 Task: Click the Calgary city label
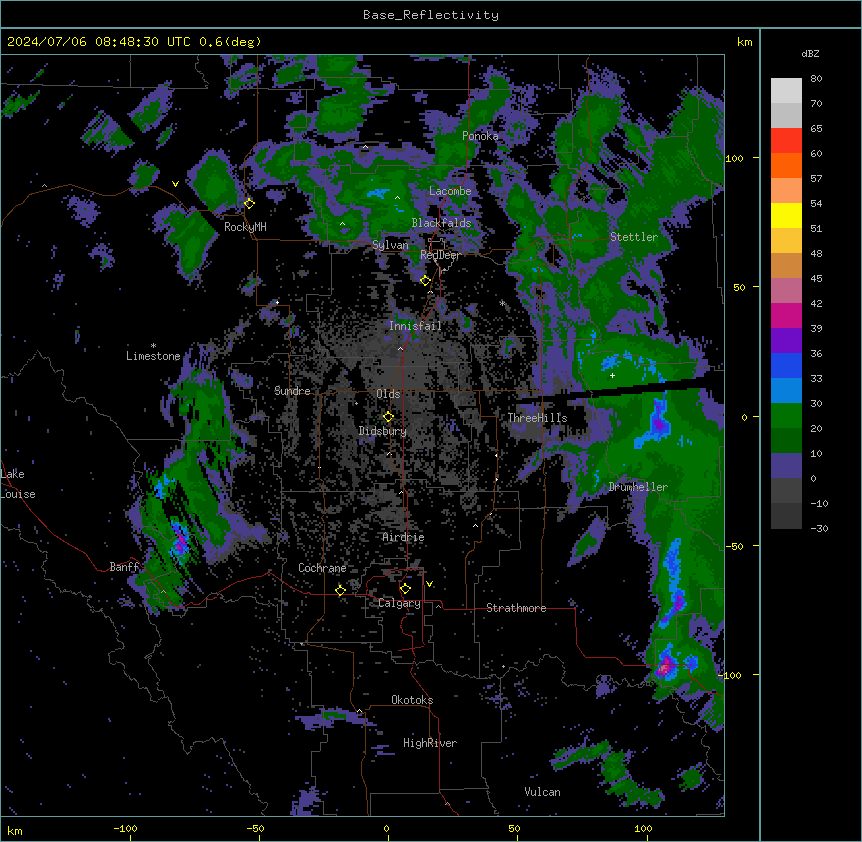pyautogui.click(x=399, y=603)
